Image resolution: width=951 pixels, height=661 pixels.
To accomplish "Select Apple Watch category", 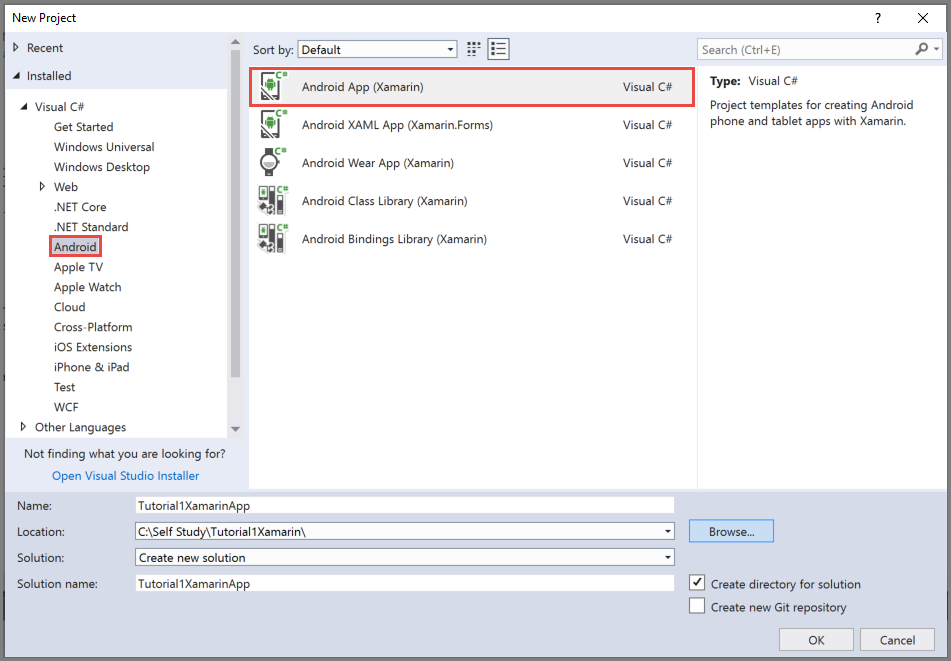I will pyautogui.click(x=87, y=287).
